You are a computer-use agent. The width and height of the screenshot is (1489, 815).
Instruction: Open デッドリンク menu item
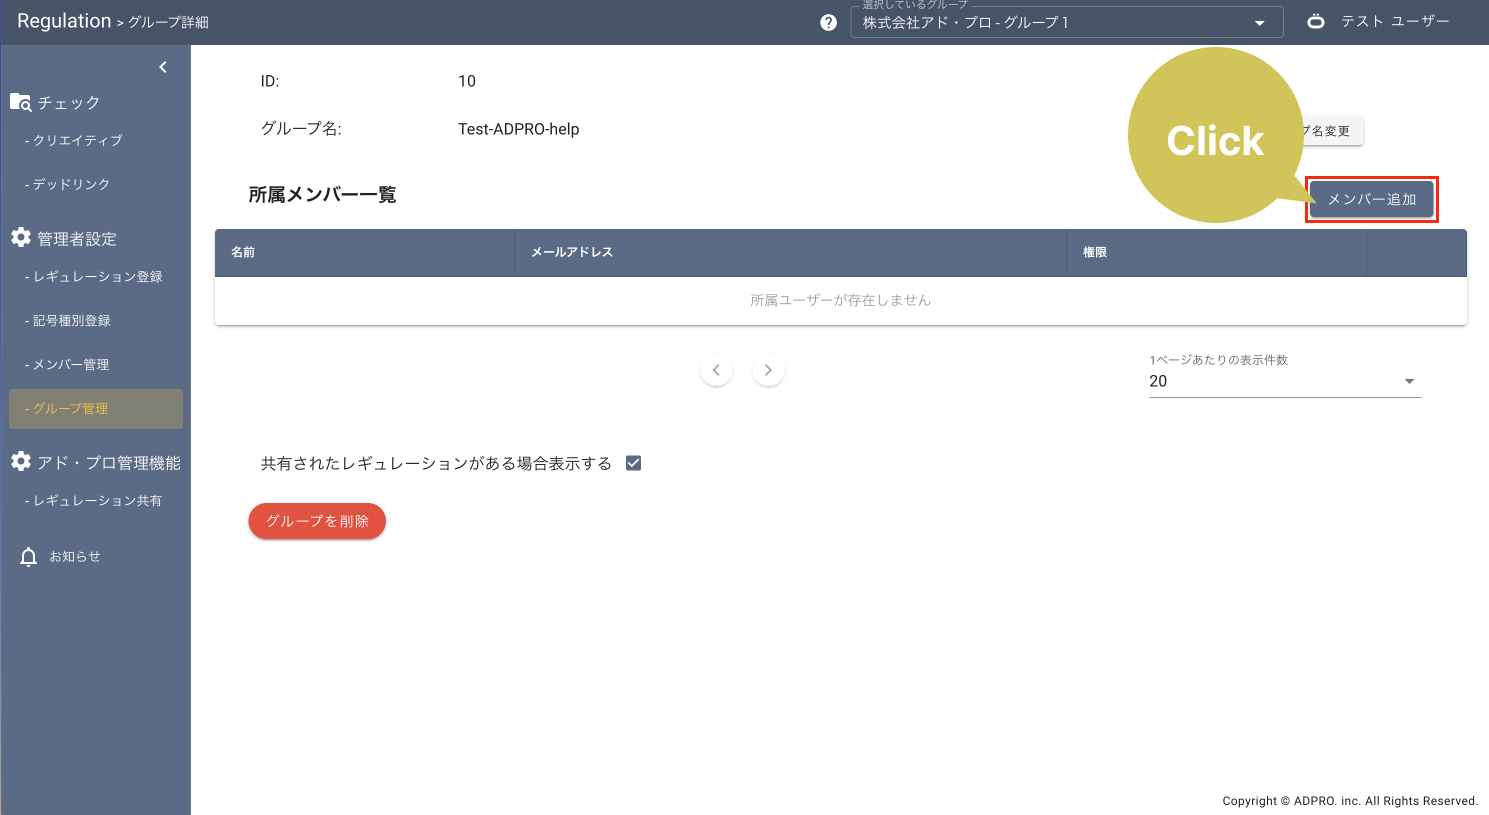(x=71, y=185)
